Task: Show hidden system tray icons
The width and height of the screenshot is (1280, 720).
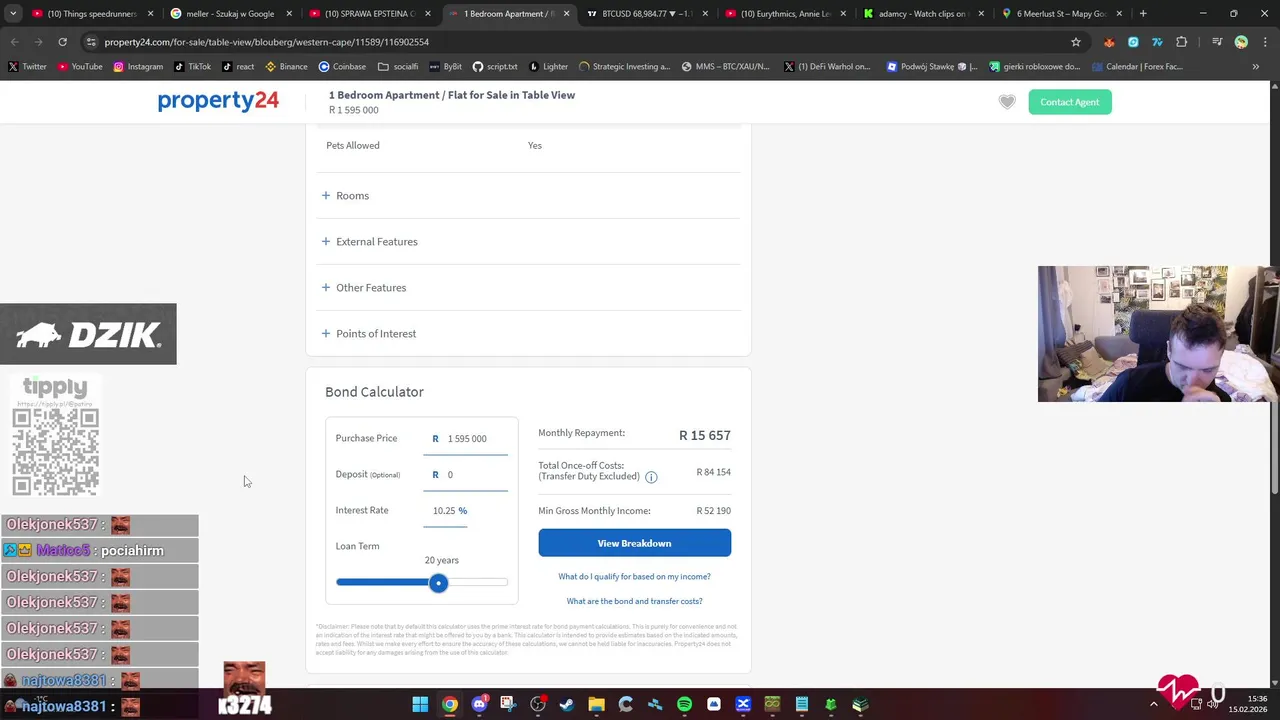Action: tap(1153, 705)
